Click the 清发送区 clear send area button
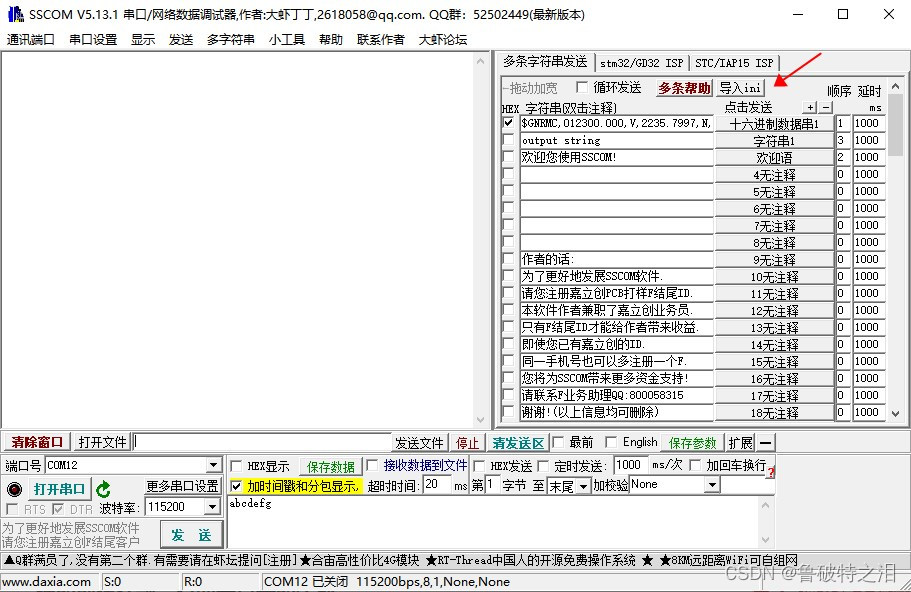Screen dimensions: 911x592 518,441
